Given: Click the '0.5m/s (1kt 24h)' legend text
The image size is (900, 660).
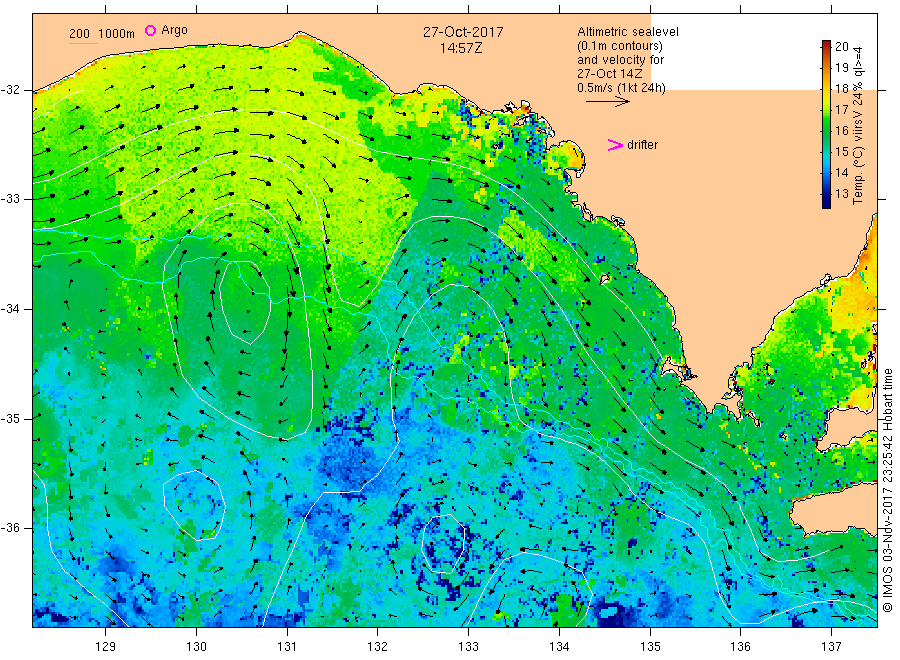Looking at the screenshot, I should tap(621, 88).
